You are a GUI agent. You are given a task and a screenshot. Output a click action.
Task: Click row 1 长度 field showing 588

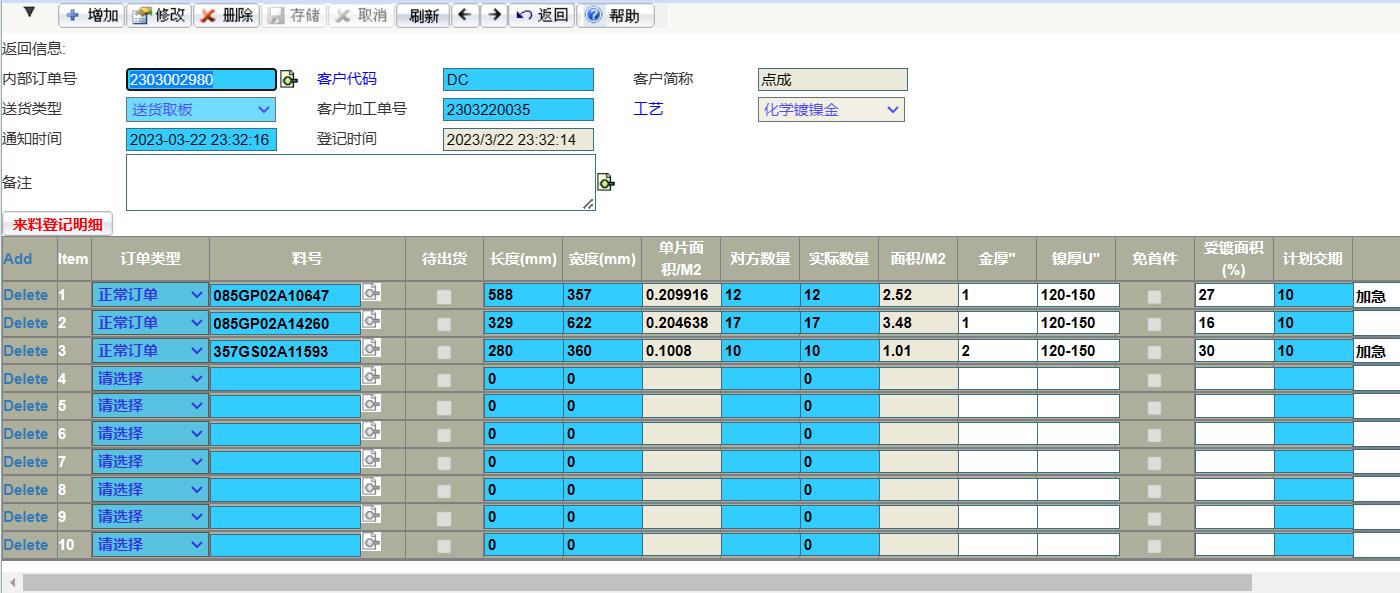tap(523, 295)
